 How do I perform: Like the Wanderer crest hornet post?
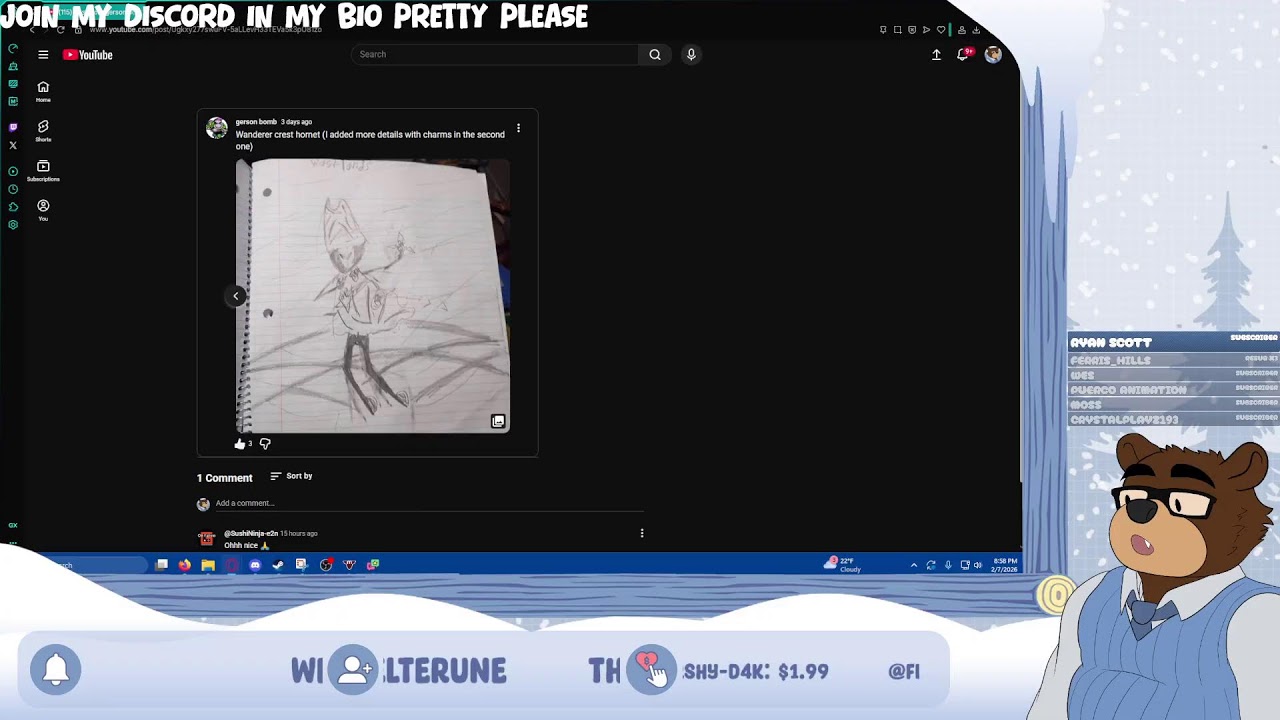tap(240, 444)
